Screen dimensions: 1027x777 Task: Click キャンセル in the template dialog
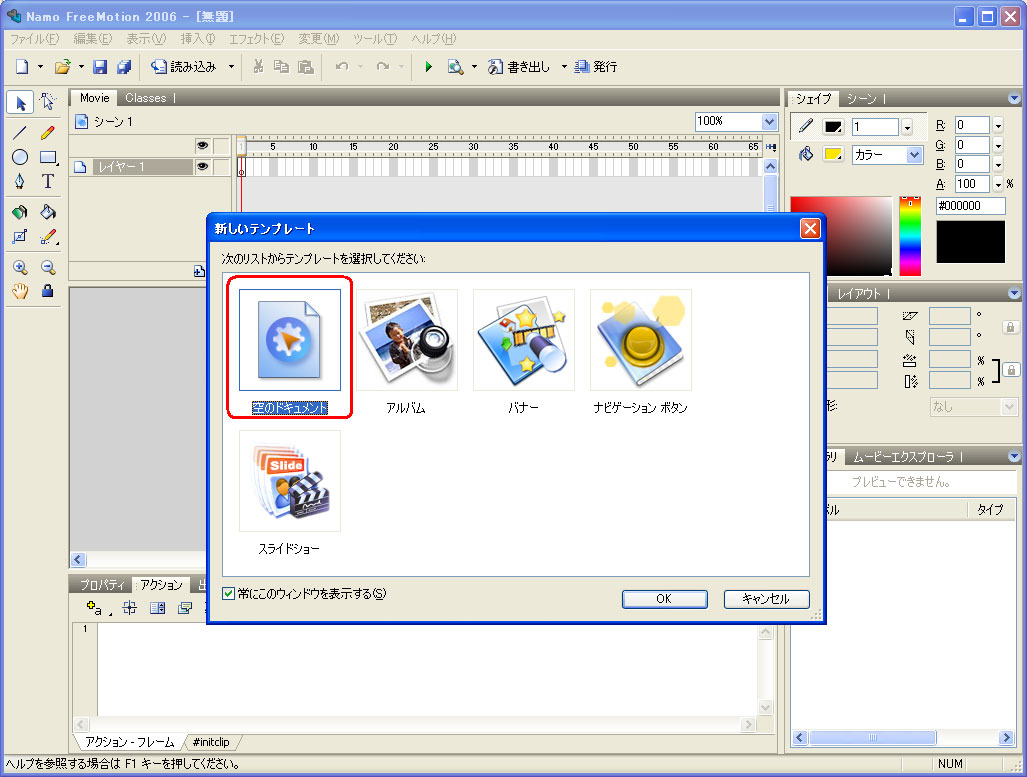point(766,599)
